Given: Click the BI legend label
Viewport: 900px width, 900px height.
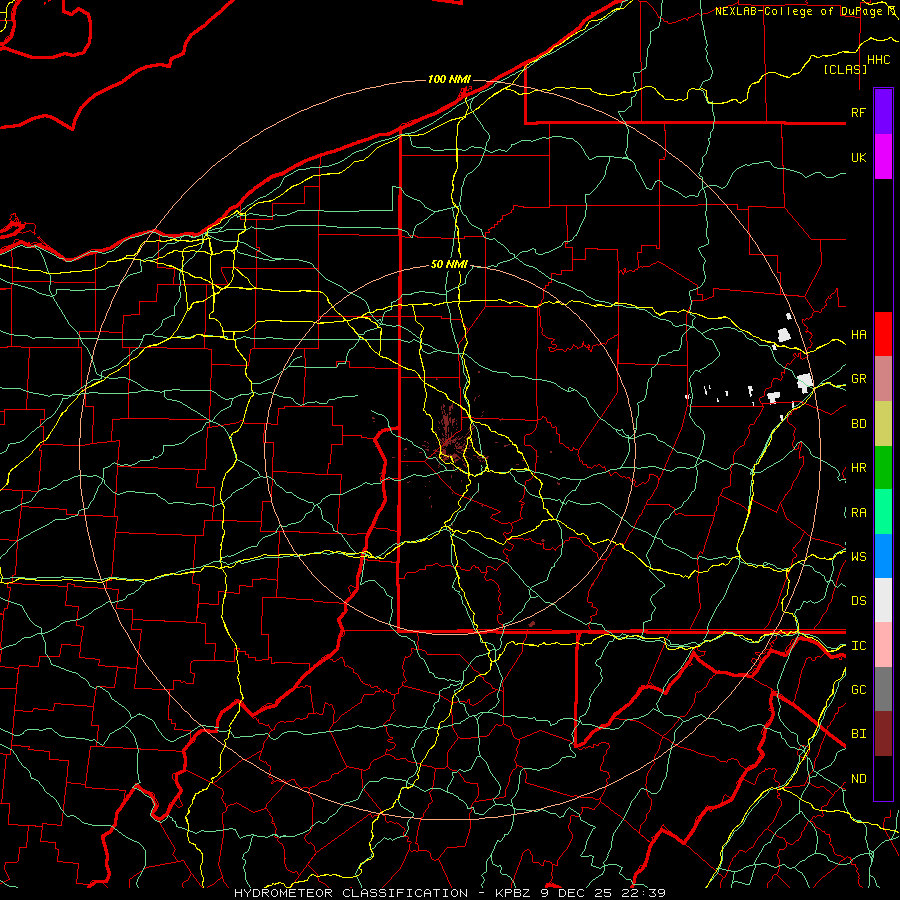Looking at the screenshot, I should tap(858, 734).
